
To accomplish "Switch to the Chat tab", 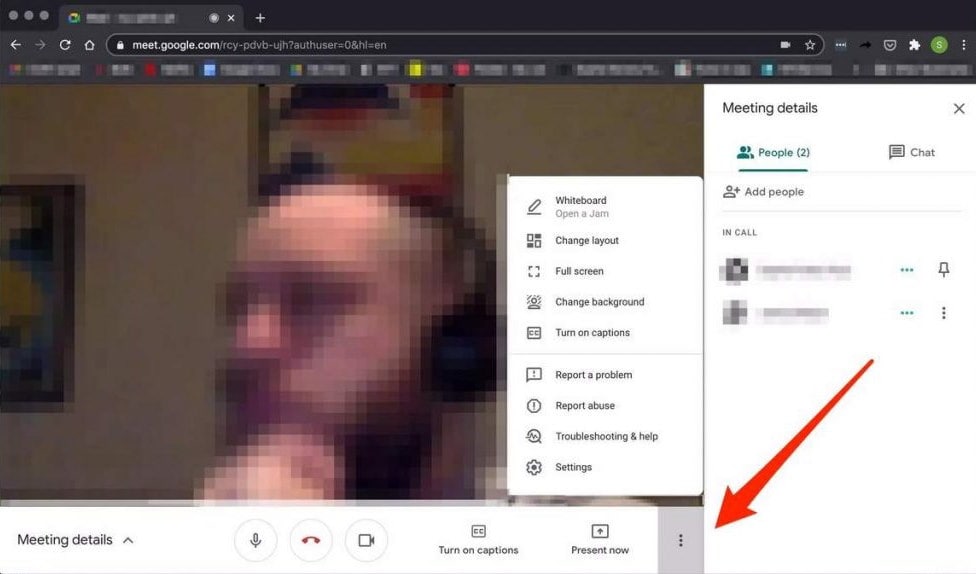I will tap(911, 153).
